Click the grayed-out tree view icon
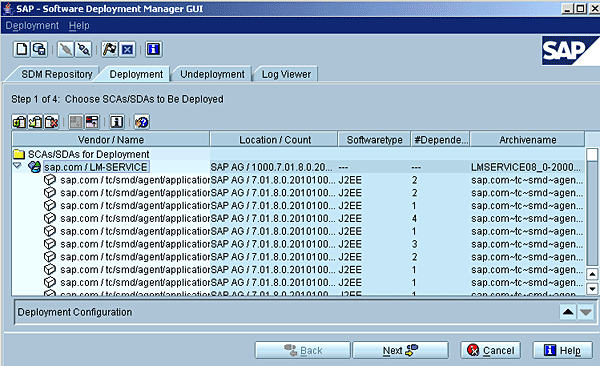 [x=76, y=122]
